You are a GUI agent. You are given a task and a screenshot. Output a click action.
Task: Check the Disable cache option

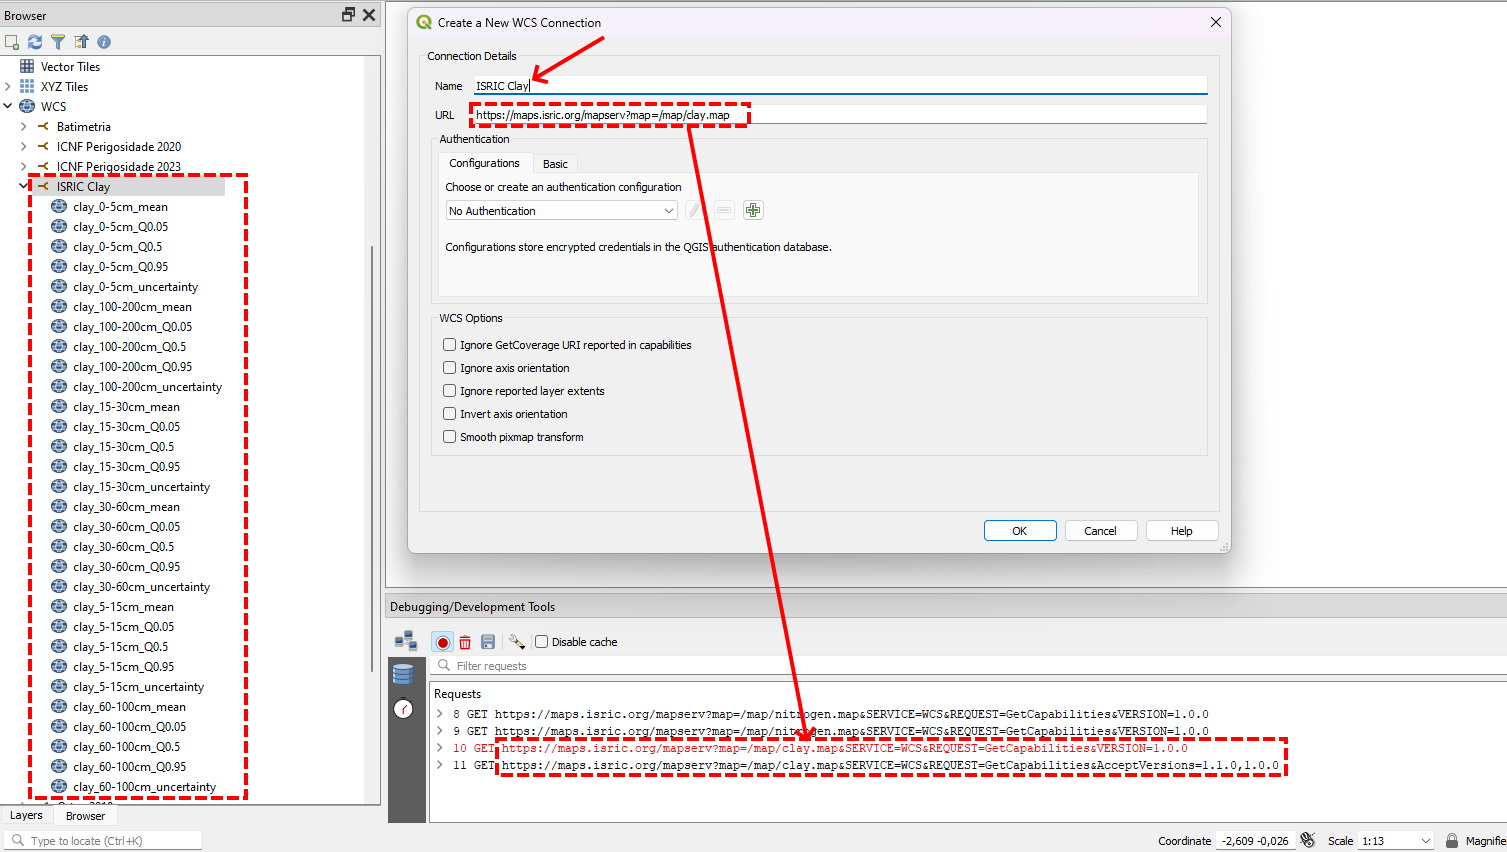tap(541, 641)
